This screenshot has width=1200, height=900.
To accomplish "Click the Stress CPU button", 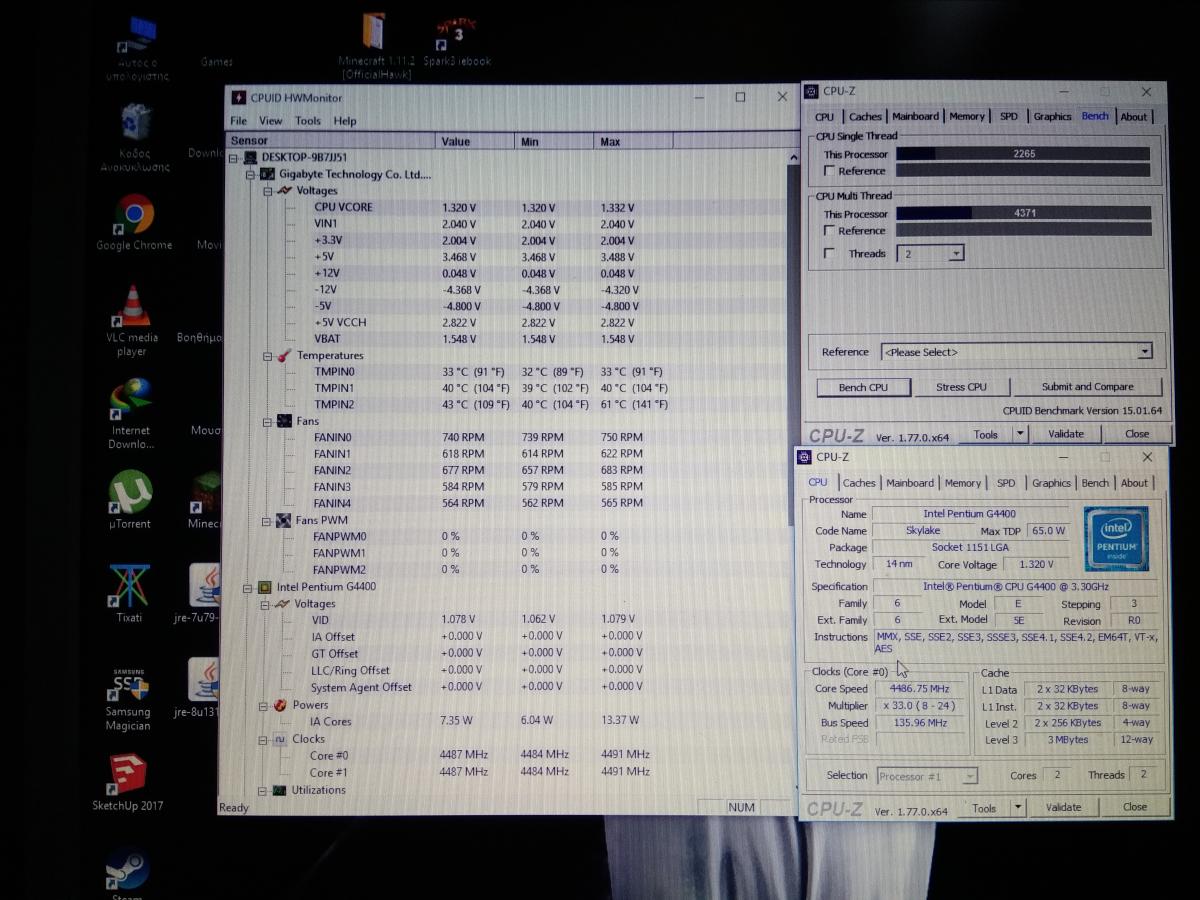I will [961, 387].
